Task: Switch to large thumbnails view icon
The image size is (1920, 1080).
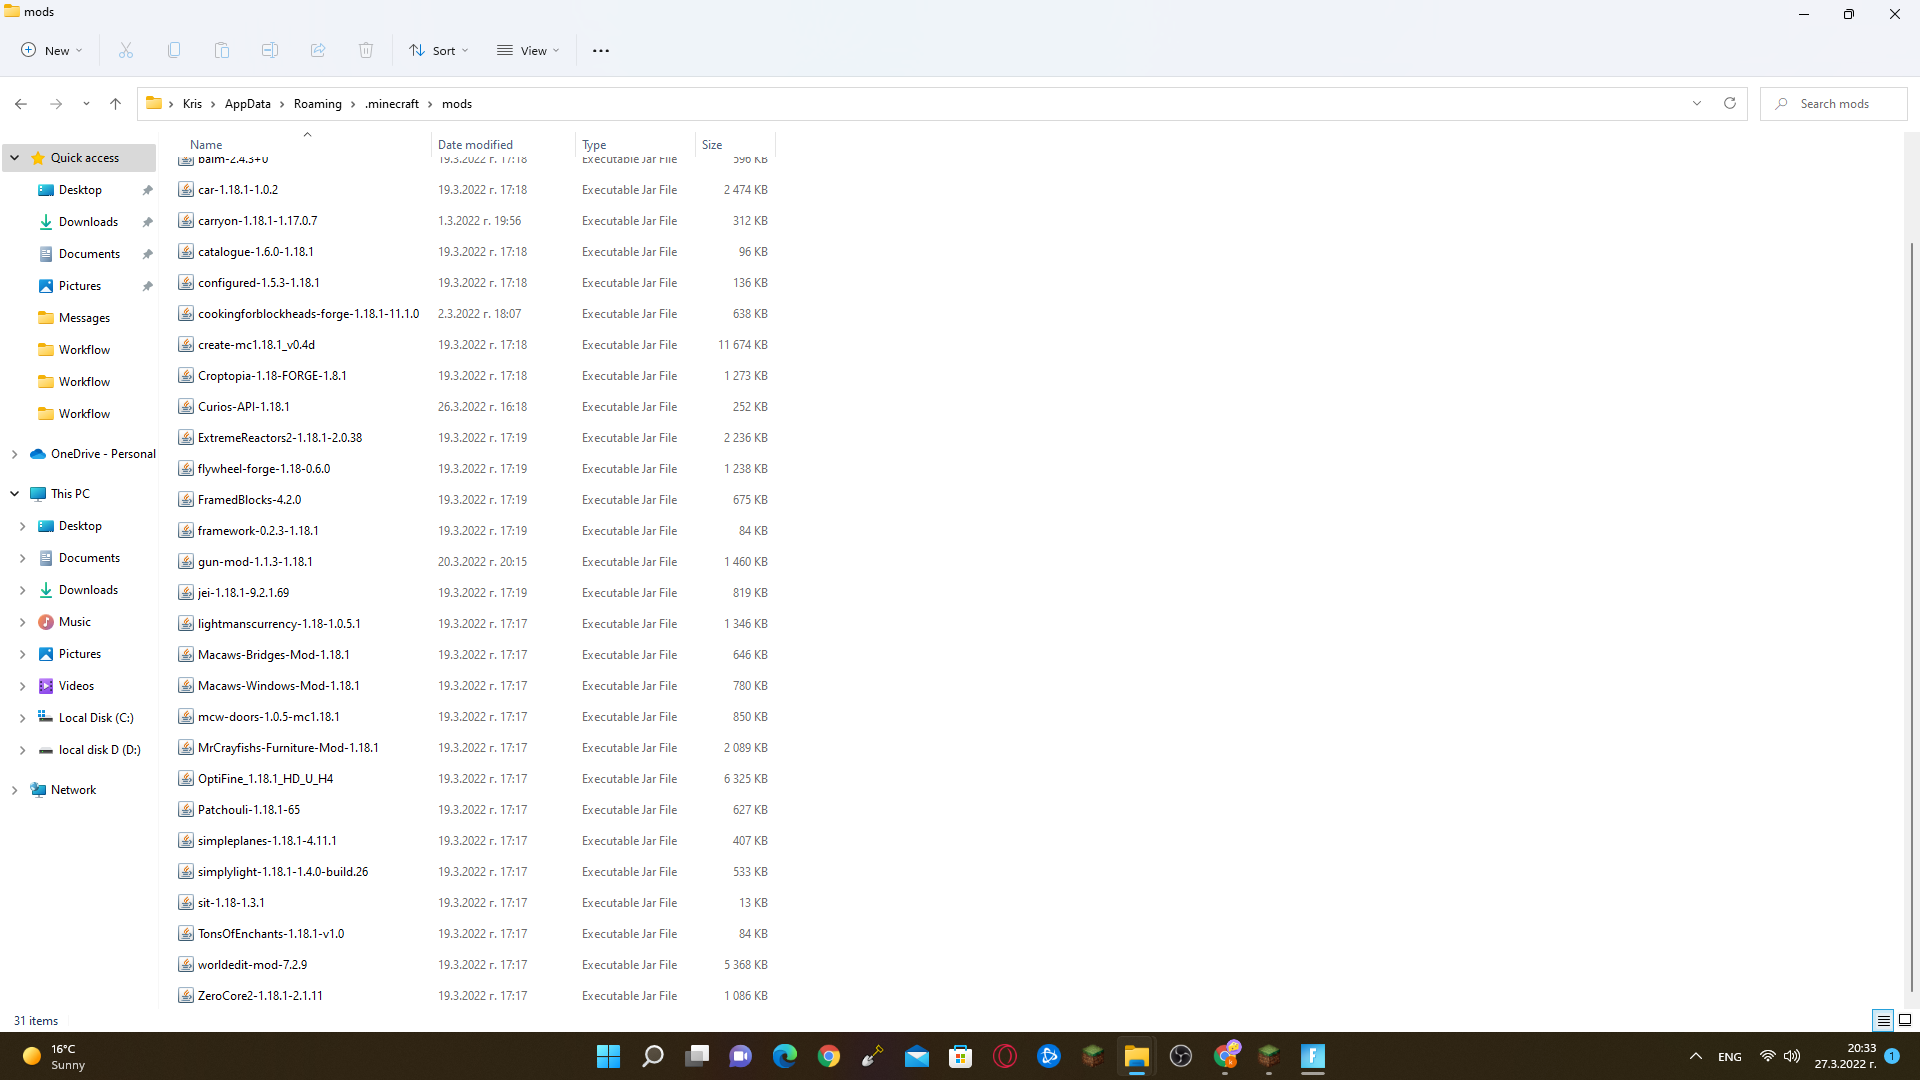Action: [x=1905, y=1020]
